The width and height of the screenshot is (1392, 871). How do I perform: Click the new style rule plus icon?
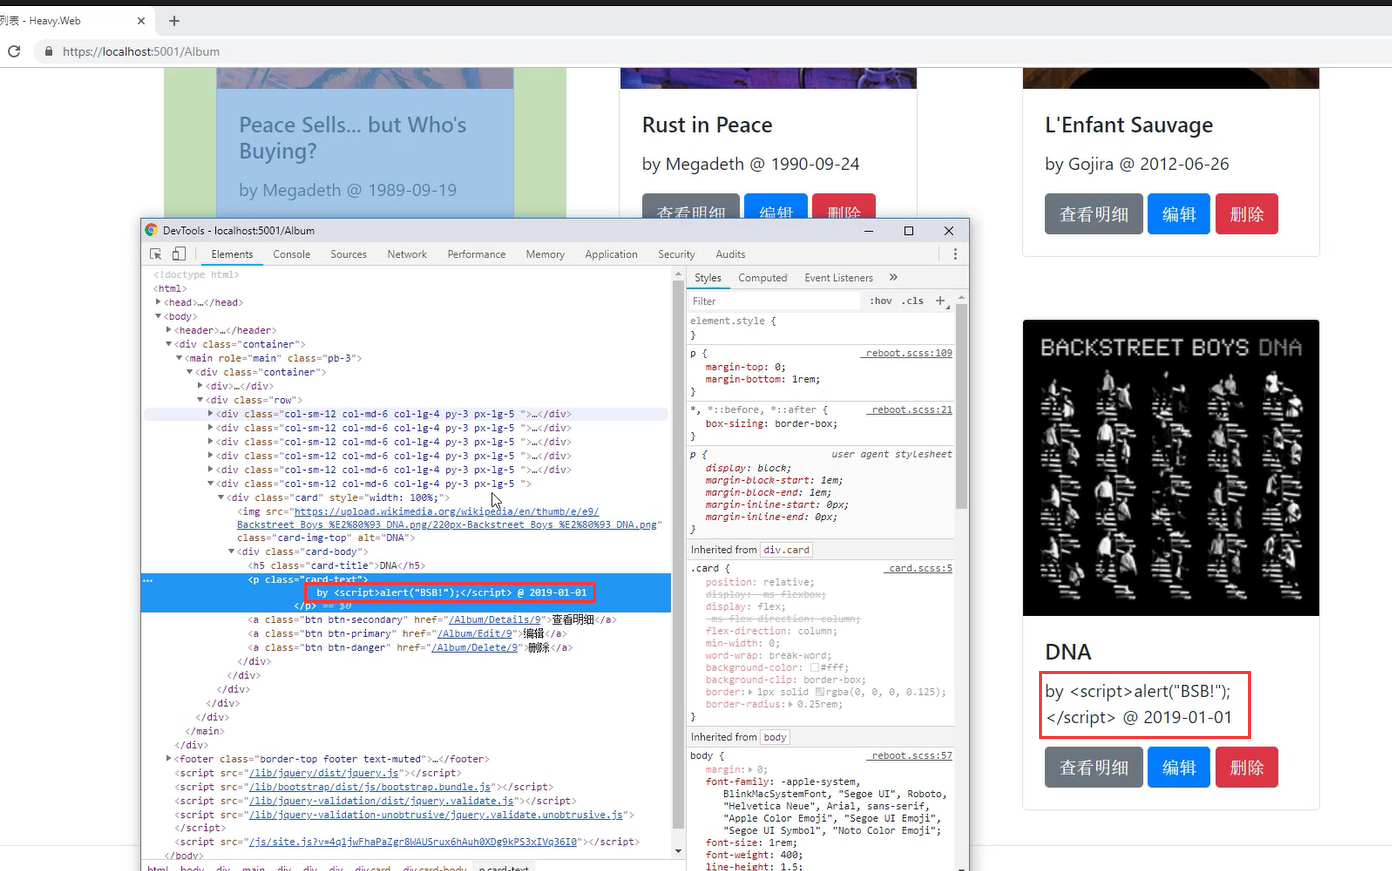(940, 301)
